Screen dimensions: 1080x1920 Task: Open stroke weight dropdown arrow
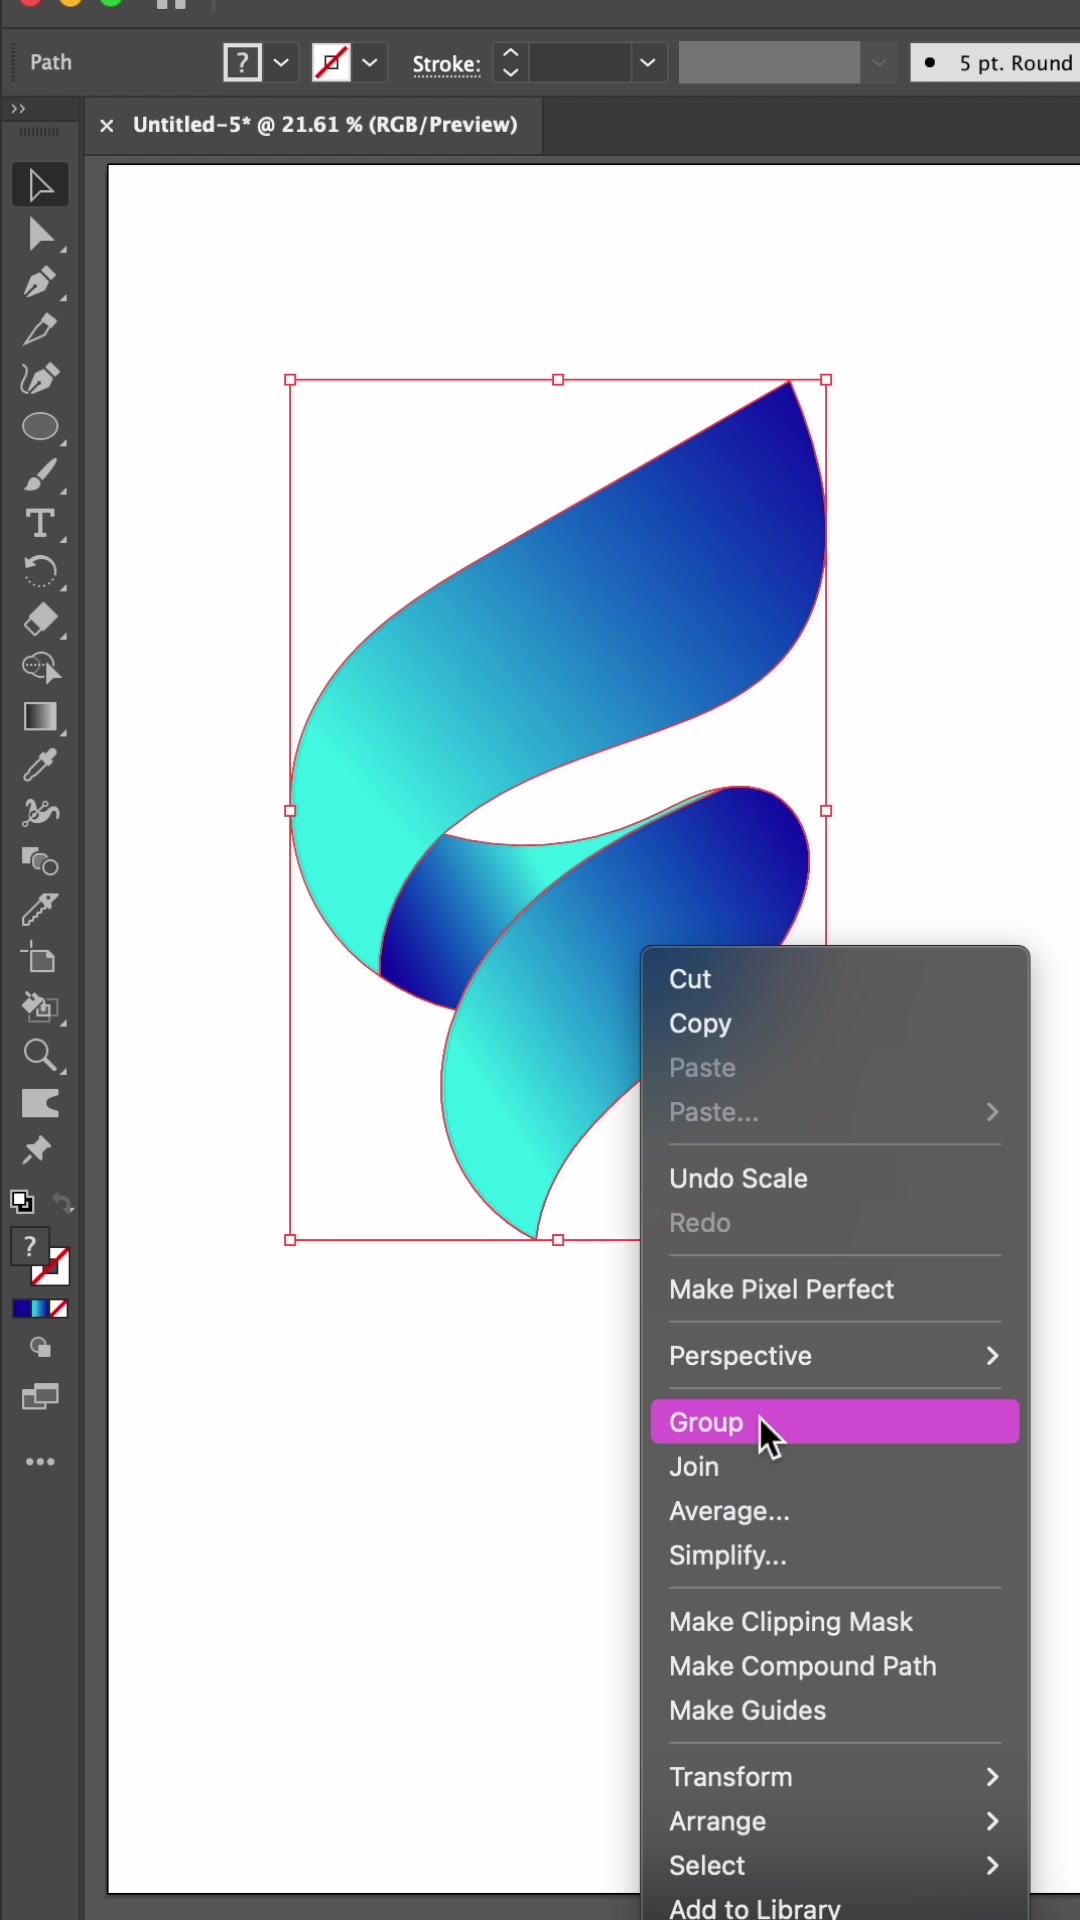pyautogui.click(x=648, y=63)
